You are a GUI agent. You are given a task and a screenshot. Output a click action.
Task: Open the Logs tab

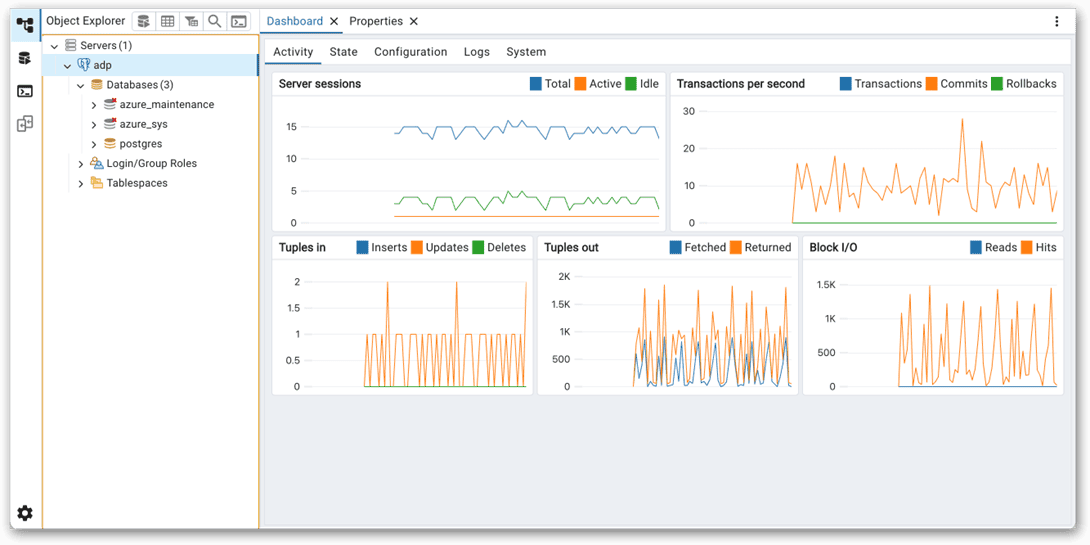pos(476,52)
